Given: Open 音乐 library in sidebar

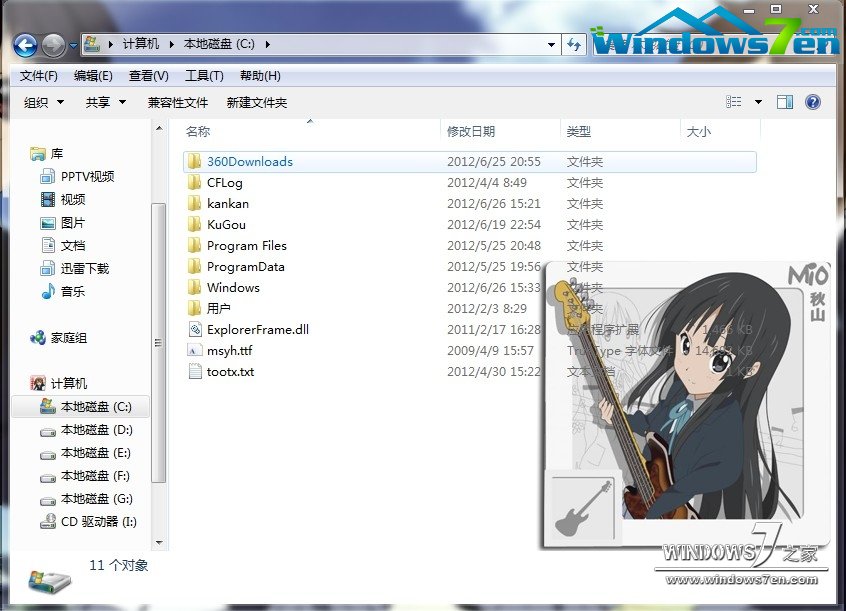Looking at the screenshot, I should [73, 291].
